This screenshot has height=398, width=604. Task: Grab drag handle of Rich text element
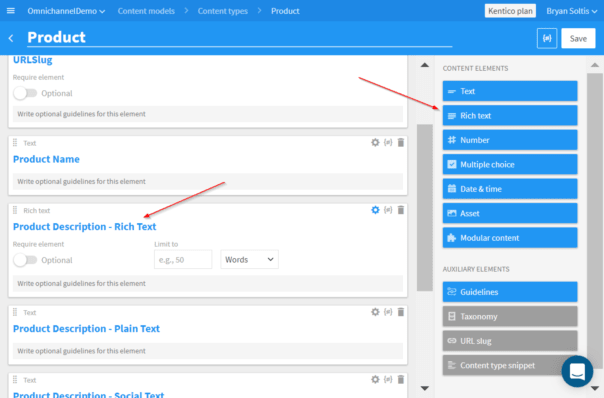15,210
